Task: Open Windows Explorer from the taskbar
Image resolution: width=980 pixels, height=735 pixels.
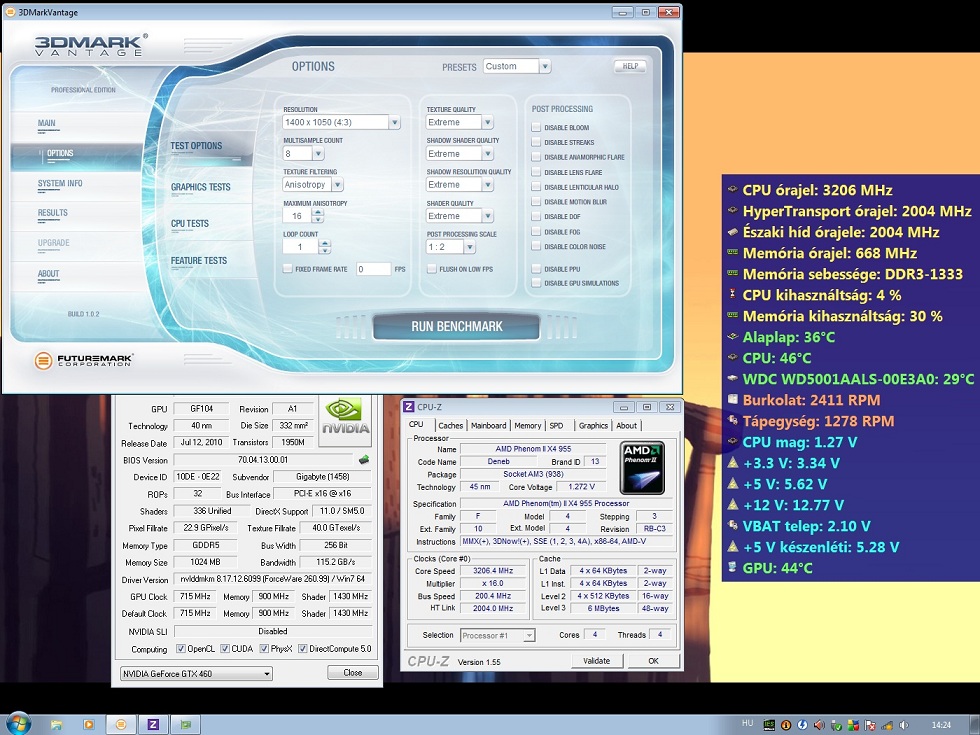Action: coord(56,725)
